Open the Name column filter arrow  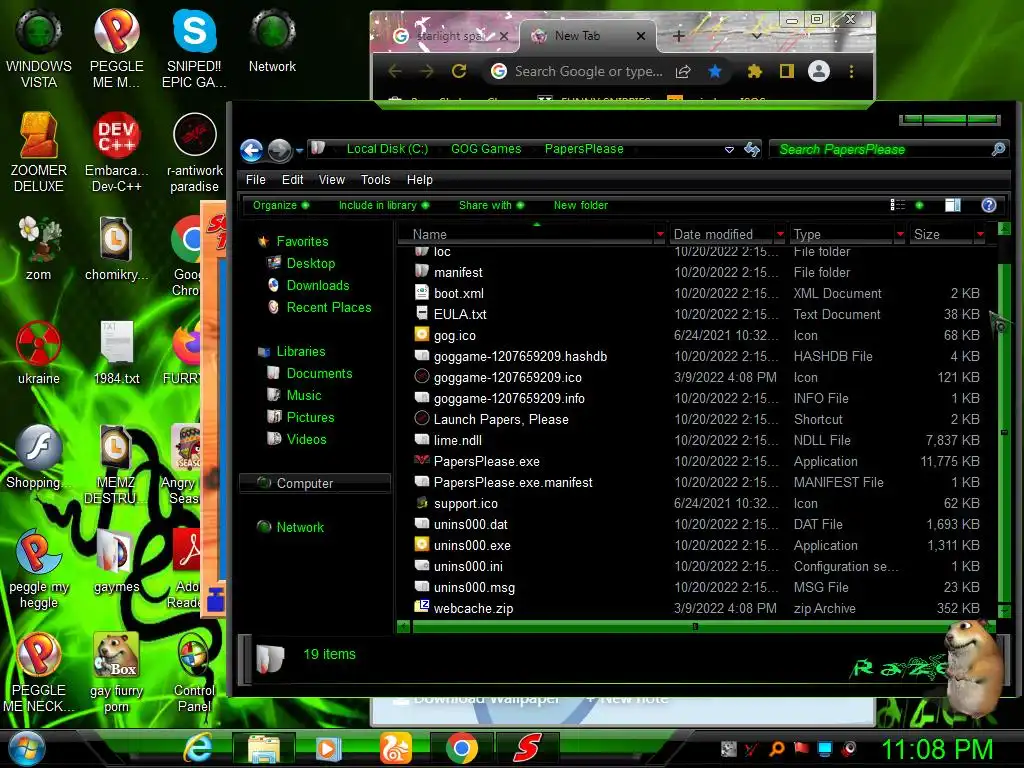[x=660, y=234]
